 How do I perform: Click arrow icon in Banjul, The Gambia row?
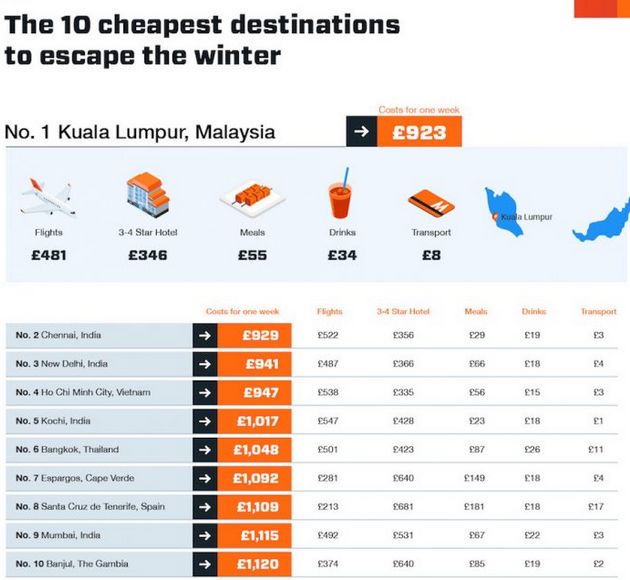click(x=205, y=564)
